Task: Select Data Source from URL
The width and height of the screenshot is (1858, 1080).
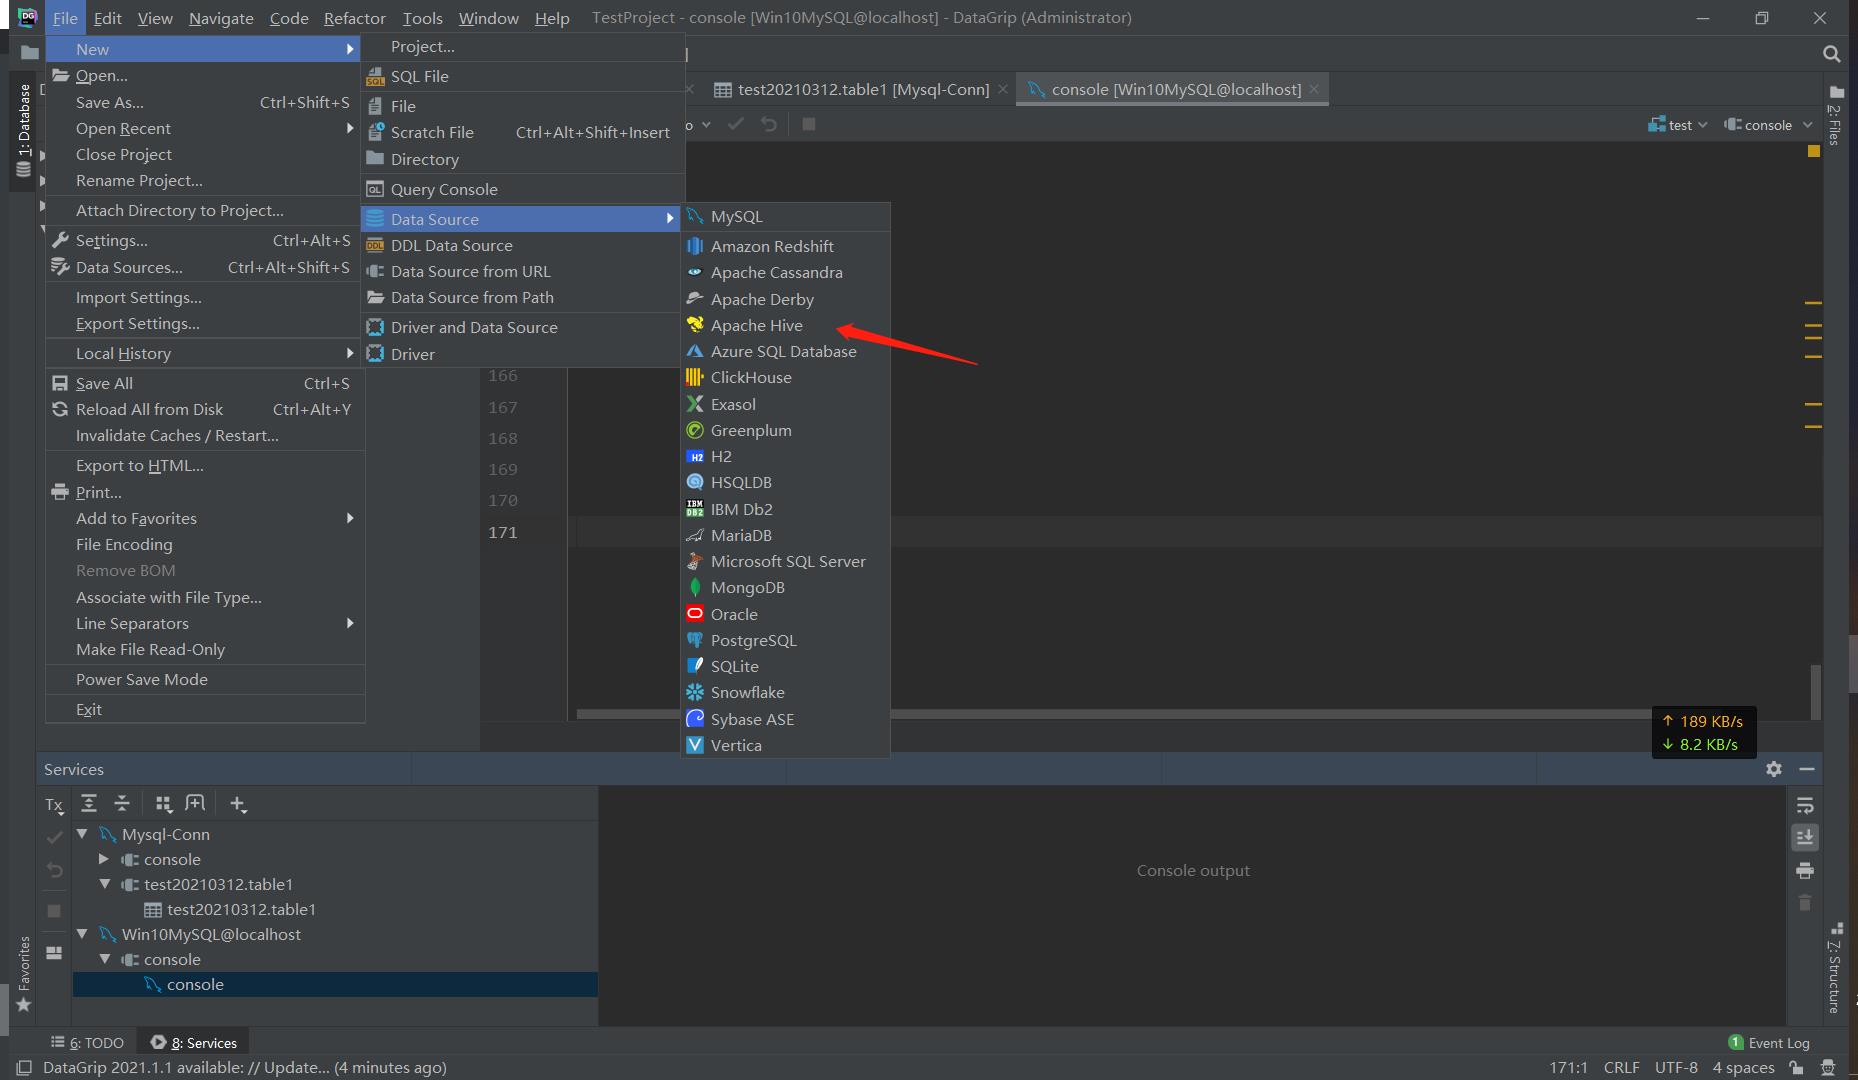Action: click(x=522, y=271)
